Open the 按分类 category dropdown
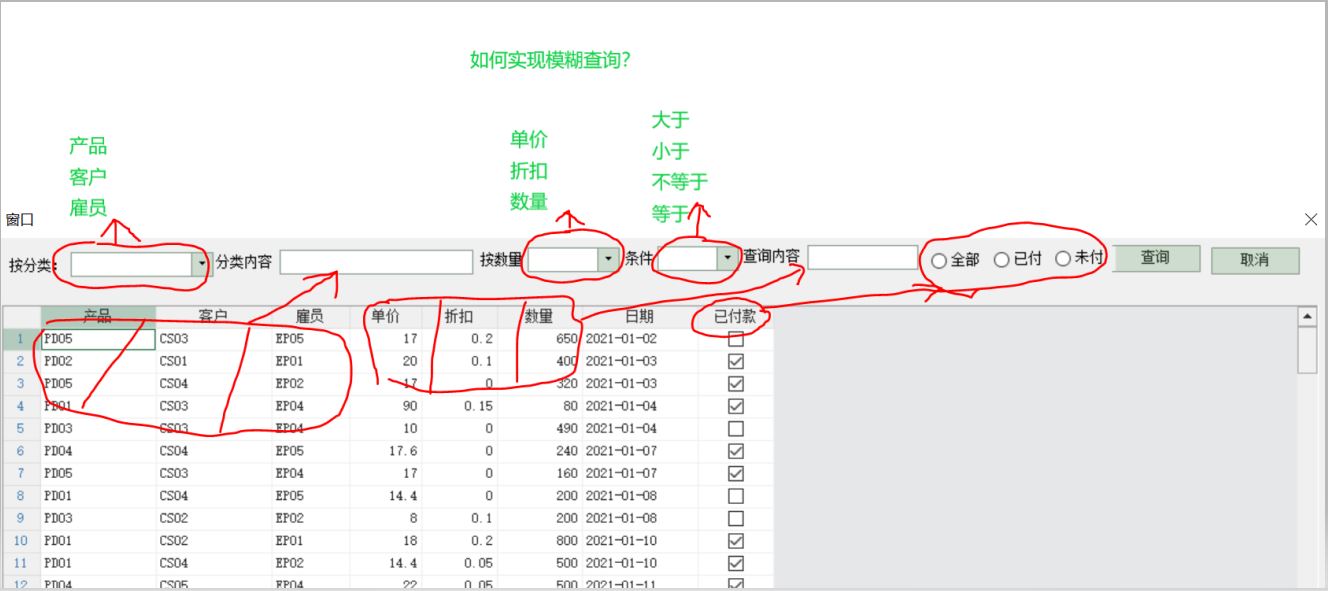The width and height of the screenshot is (1328, 591). 201,263
